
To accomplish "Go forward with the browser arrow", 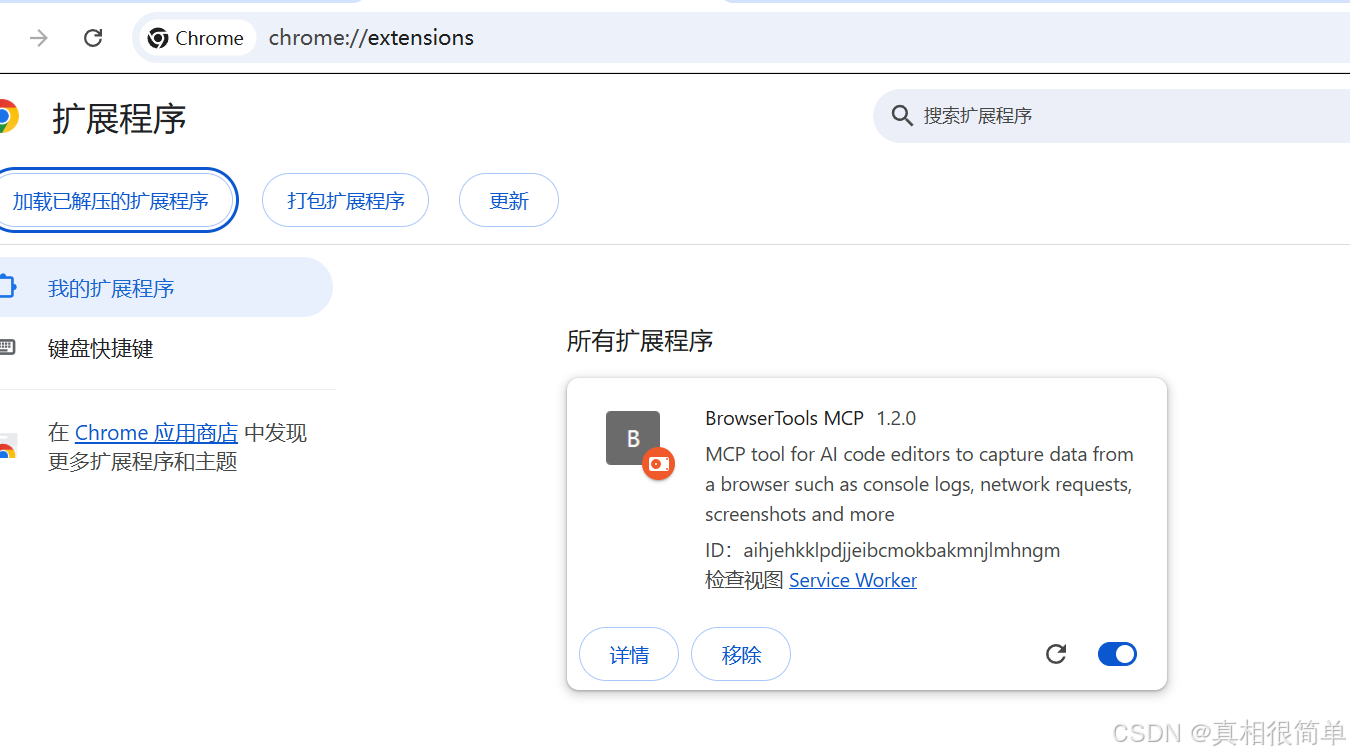I will pos(39,38).
